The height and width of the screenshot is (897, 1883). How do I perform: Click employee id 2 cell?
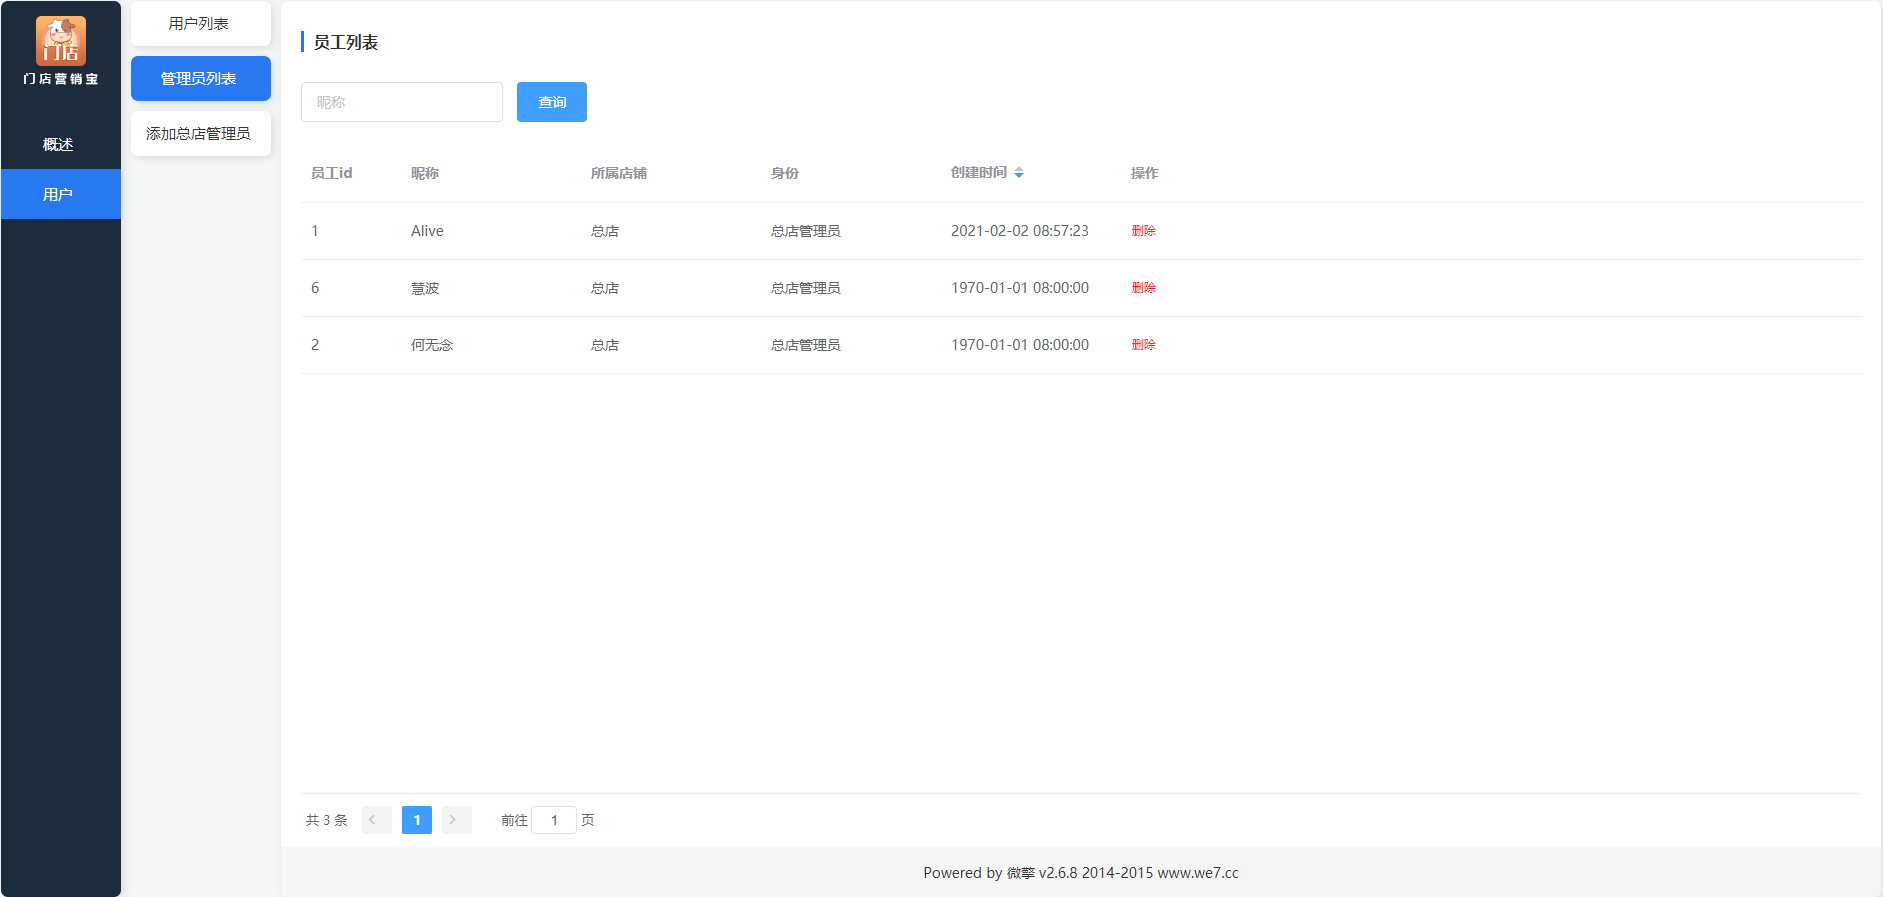pos(315,345)
